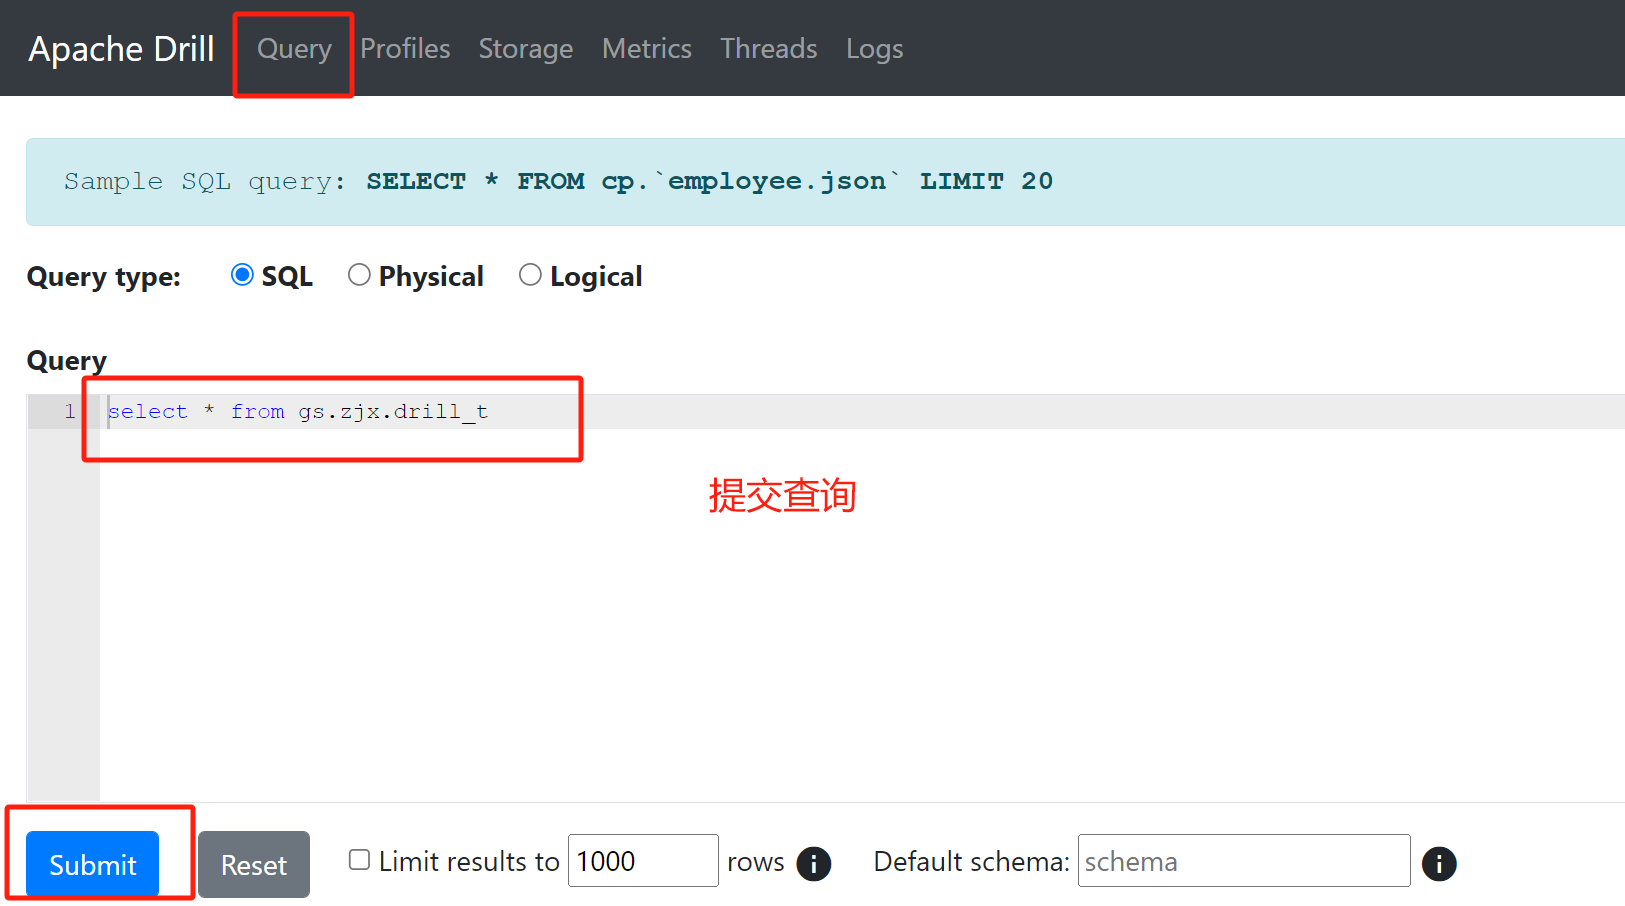Select the SQL query type radio button

242,274
